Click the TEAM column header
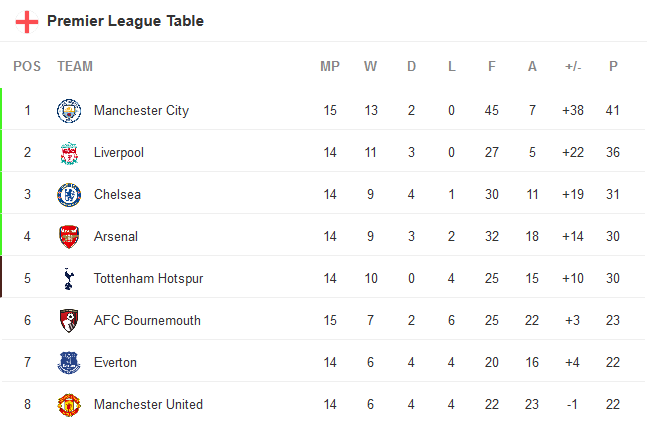 point(75,67)
